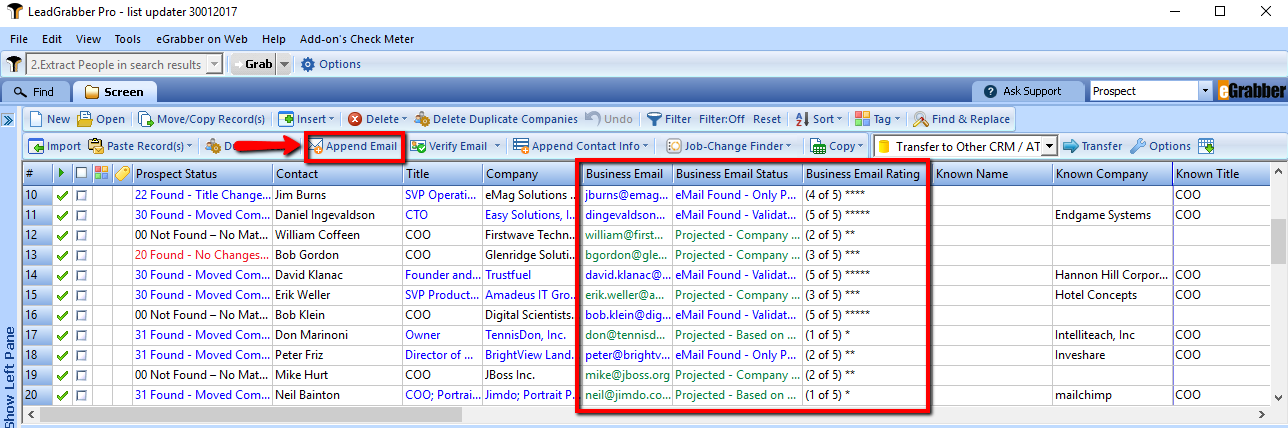1288x428 pixels.
Task: Click Find & Replace
Action: pyautogui.click(x=962, y=119)
